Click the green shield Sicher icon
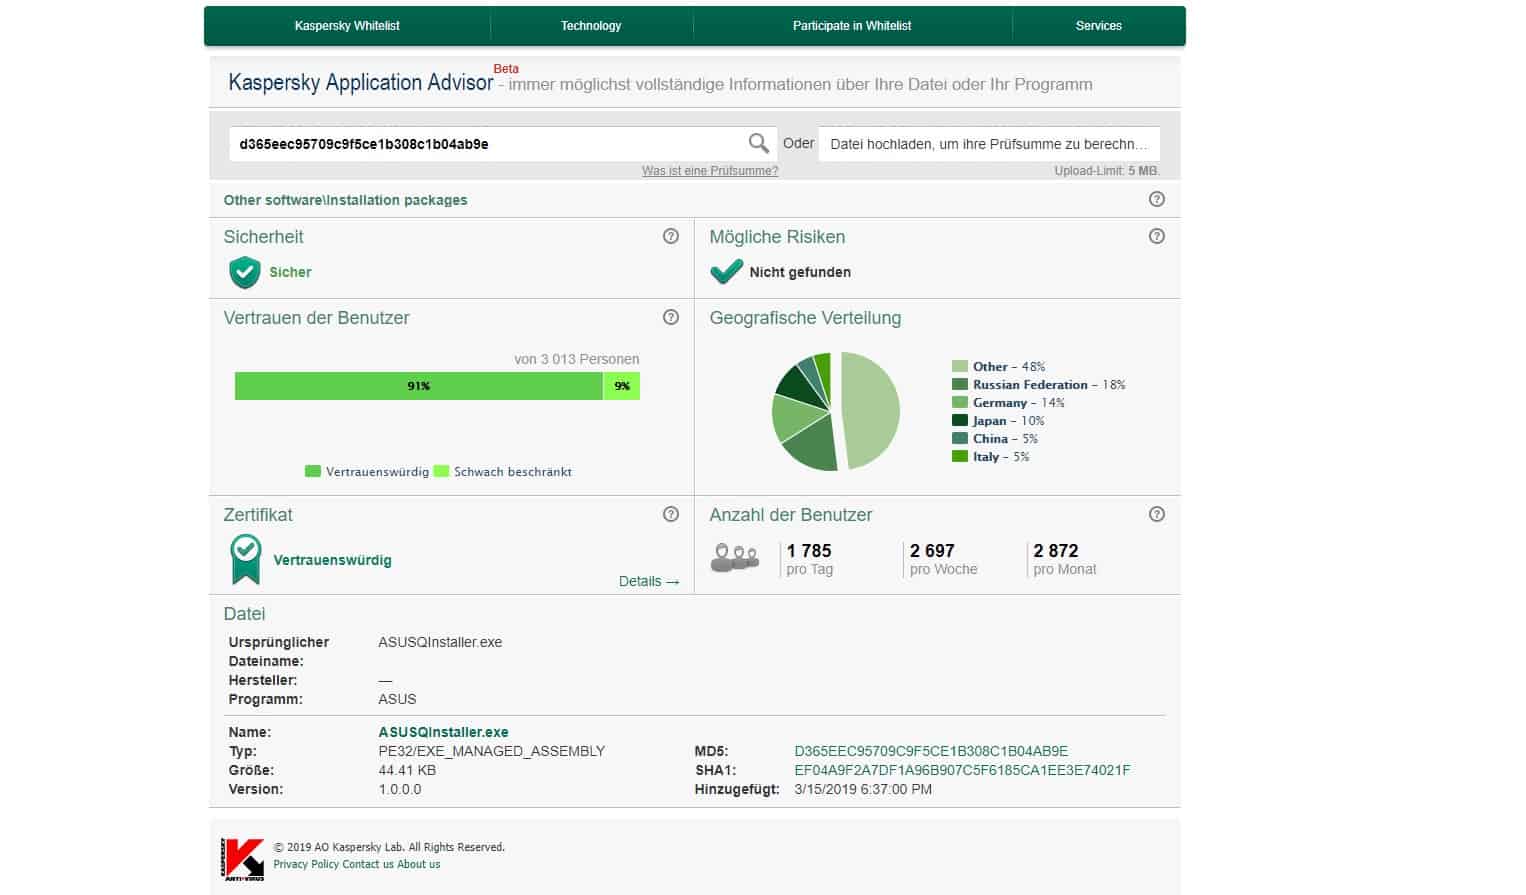Viewport: 1526px width, 895px height. (x=245, y=272)
